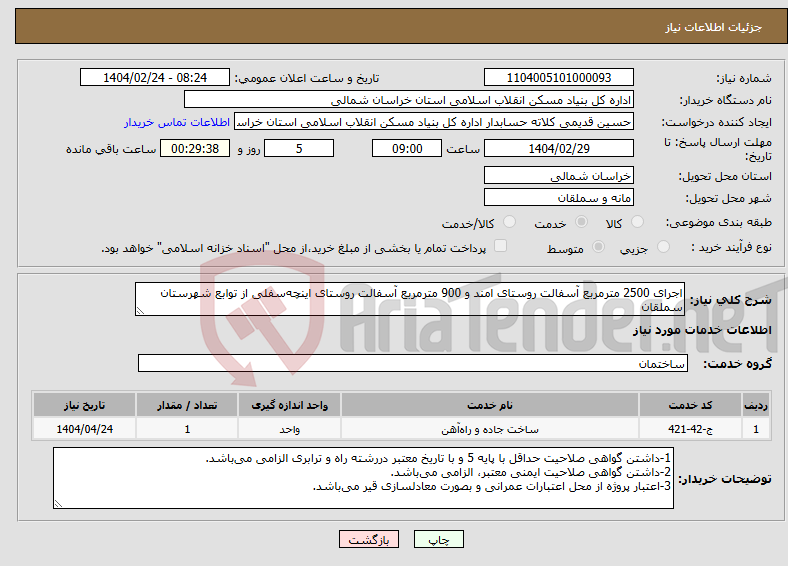Click the کد خدمت column header
Viewport: 788px width, 566px height.
691,405
